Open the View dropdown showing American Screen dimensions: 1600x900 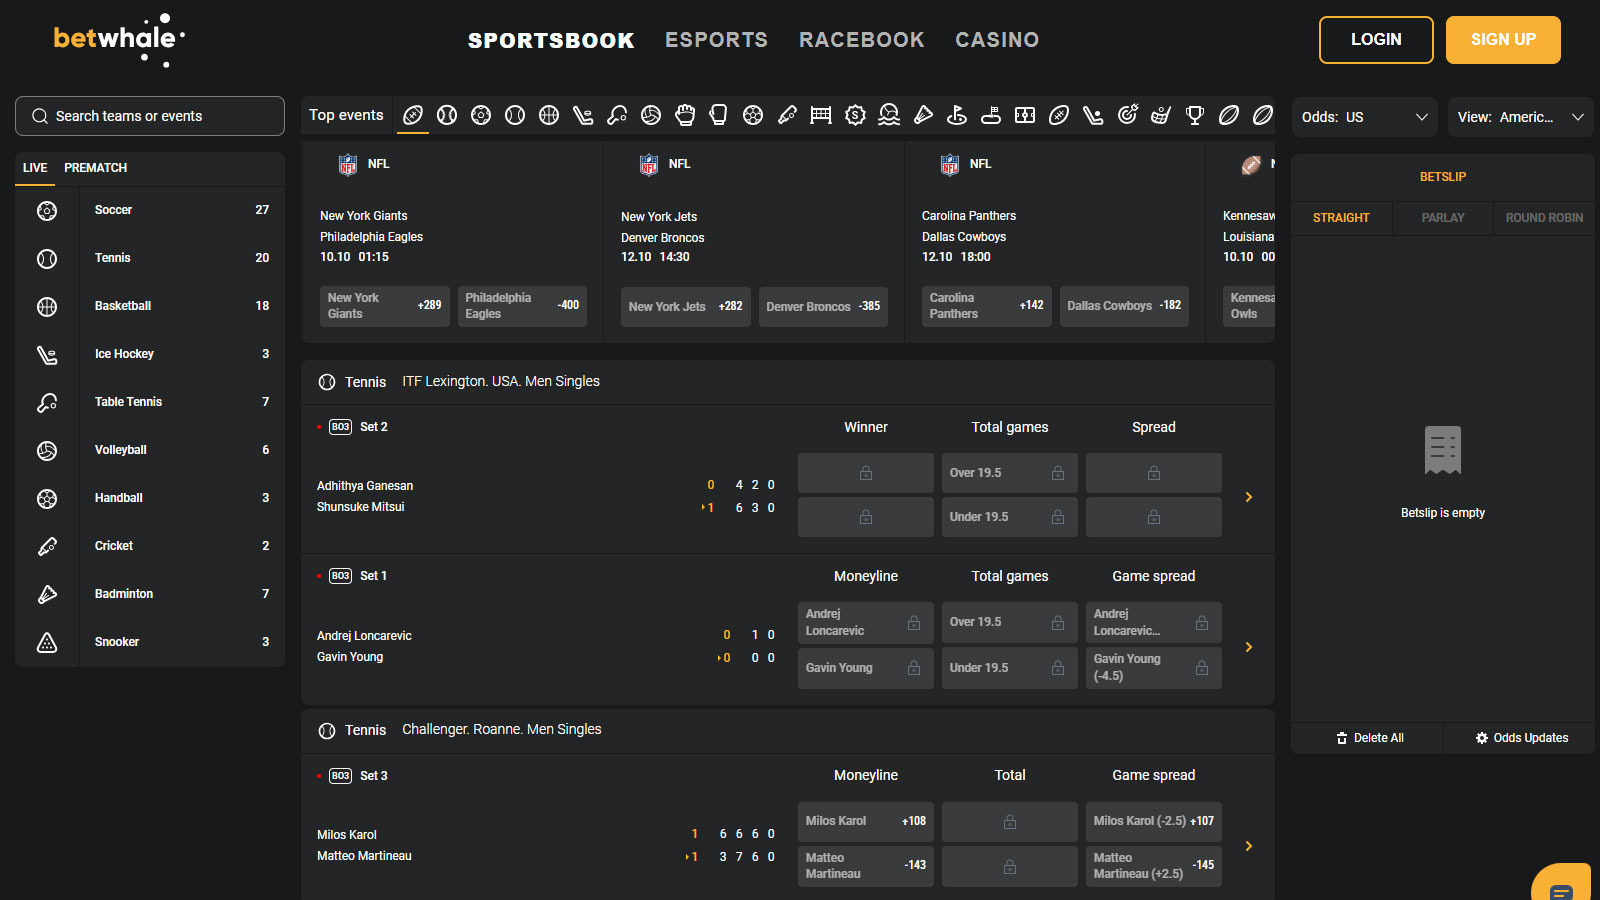click(1520, 117)
